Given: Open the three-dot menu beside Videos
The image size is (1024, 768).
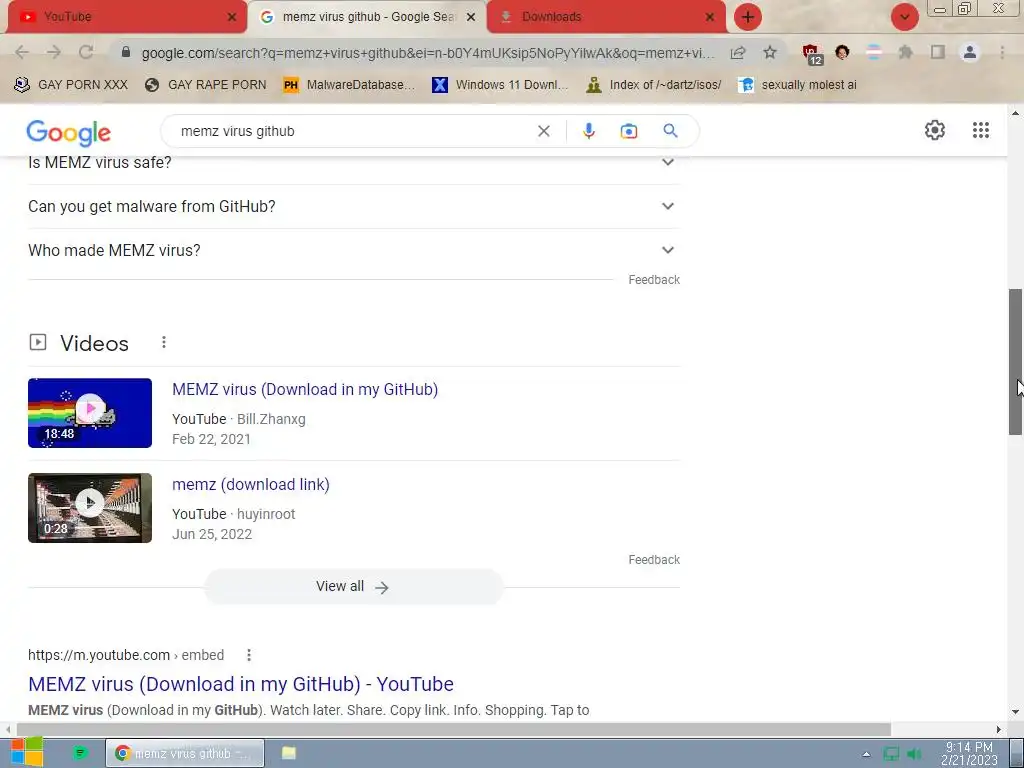Looking at the screenshot, I should coord(164,342).
